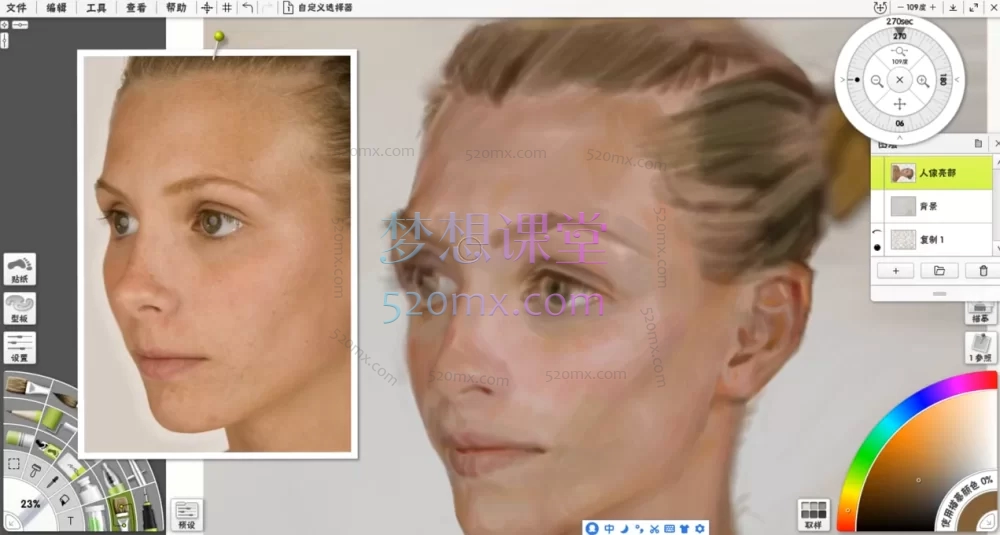
Task: Click the zoom-in magnifier in the positioner wheel
Action: 923,81
